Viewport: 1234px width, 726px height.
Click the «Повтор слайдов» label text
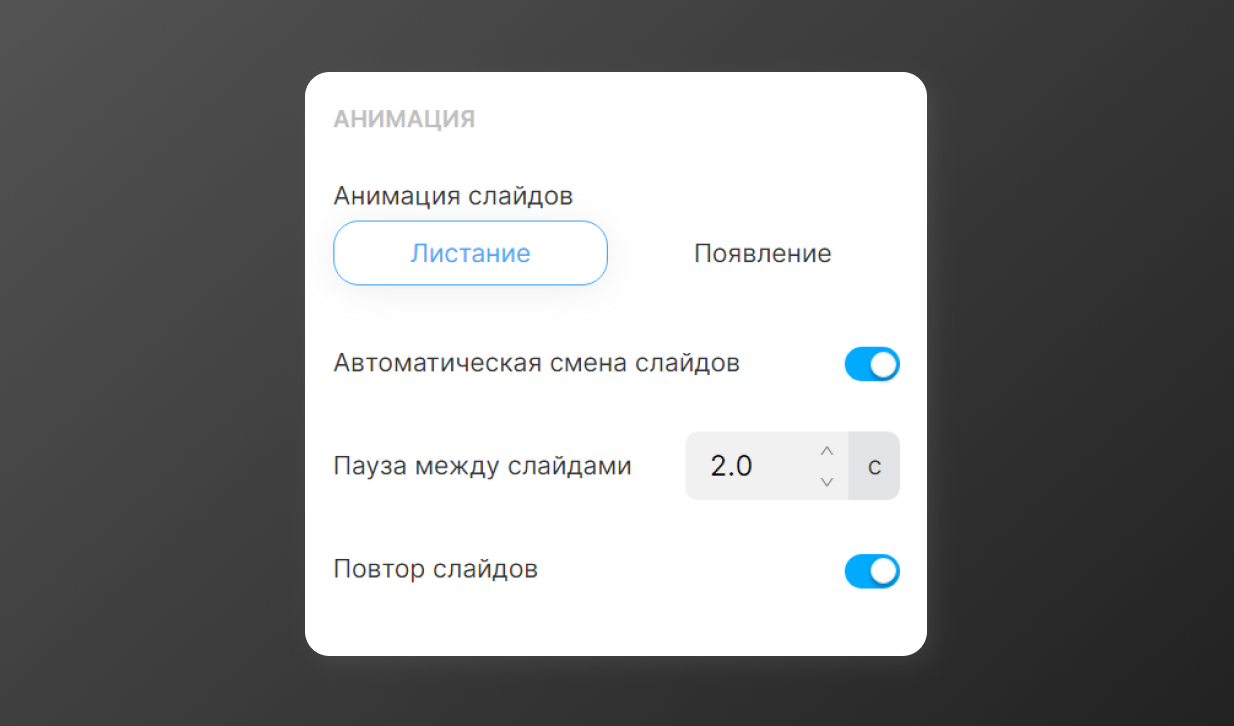[x=435, y=570]
